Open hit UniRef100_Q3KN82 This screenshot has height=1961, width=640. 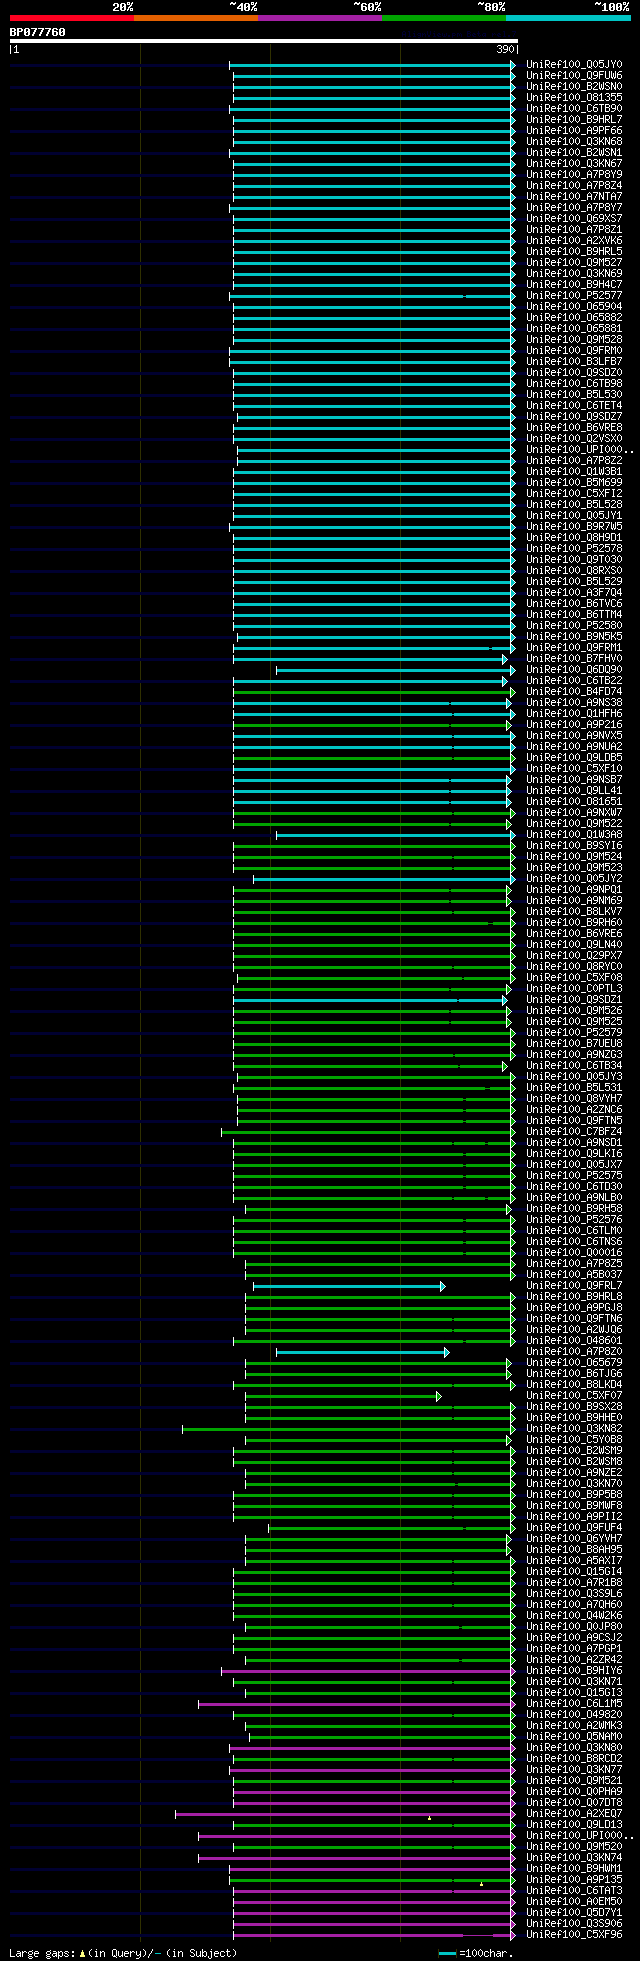click(x=574, y=1429)
